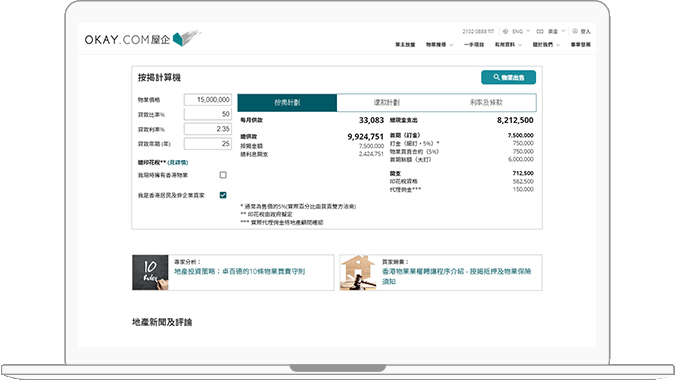Screen dimensions: 675x380
Task: Expand the currency dropdown arrow
Action: 563,31
